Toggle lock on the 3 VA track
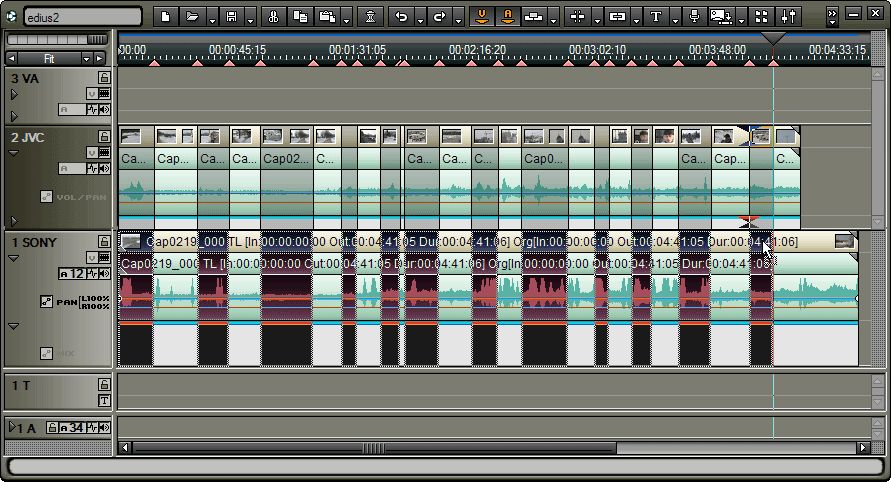The width and height of the screenshot is (891, 482). (103, 77)
